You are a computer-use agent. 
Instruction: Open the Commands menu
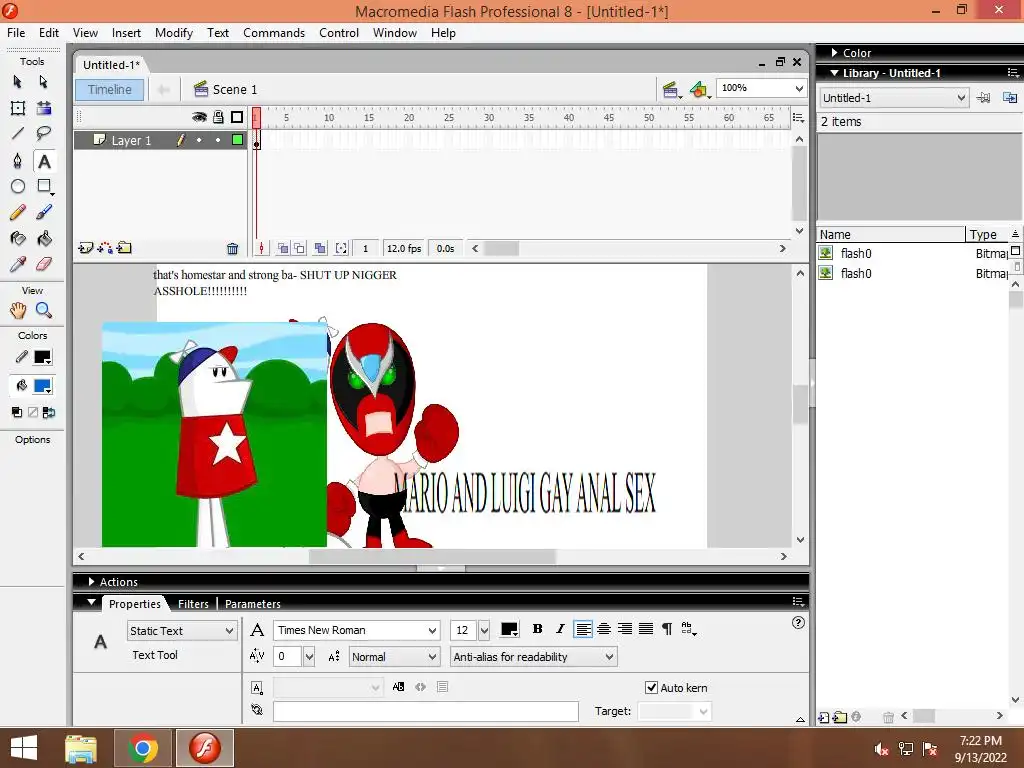click(274, 33)
